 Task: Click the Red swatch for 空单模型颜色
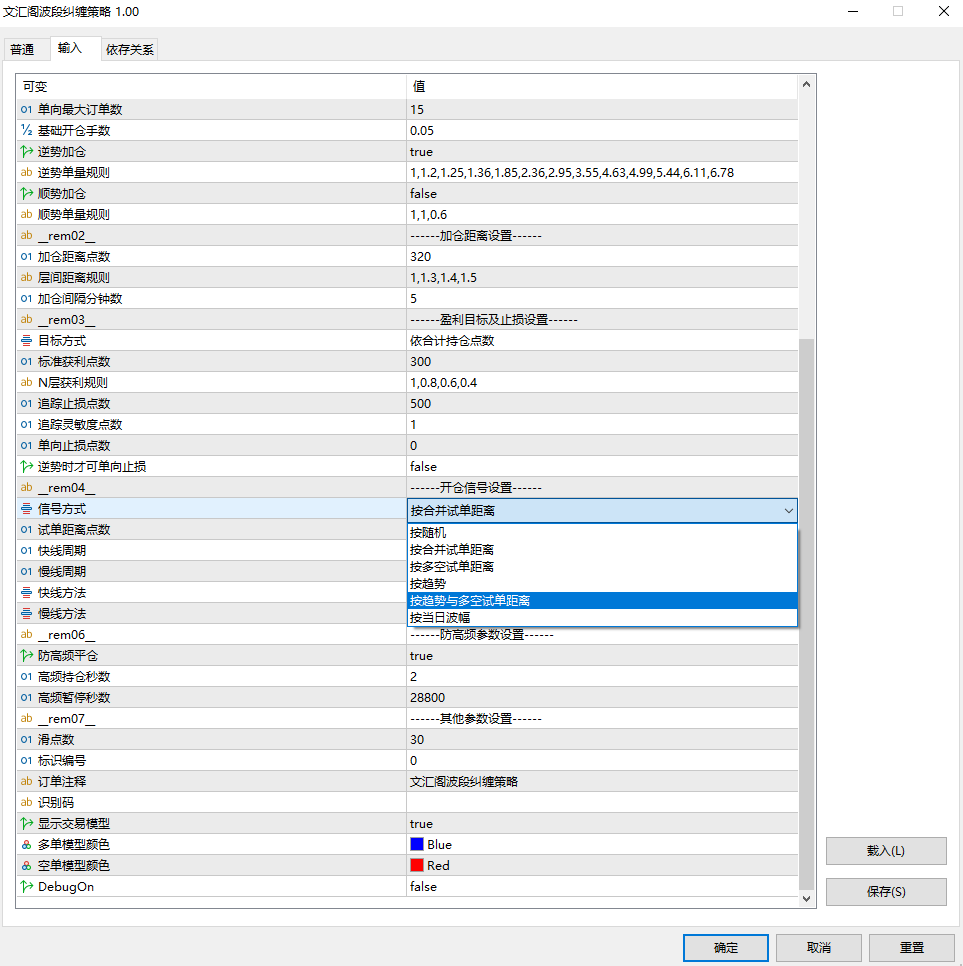click(x=417, y=866)
